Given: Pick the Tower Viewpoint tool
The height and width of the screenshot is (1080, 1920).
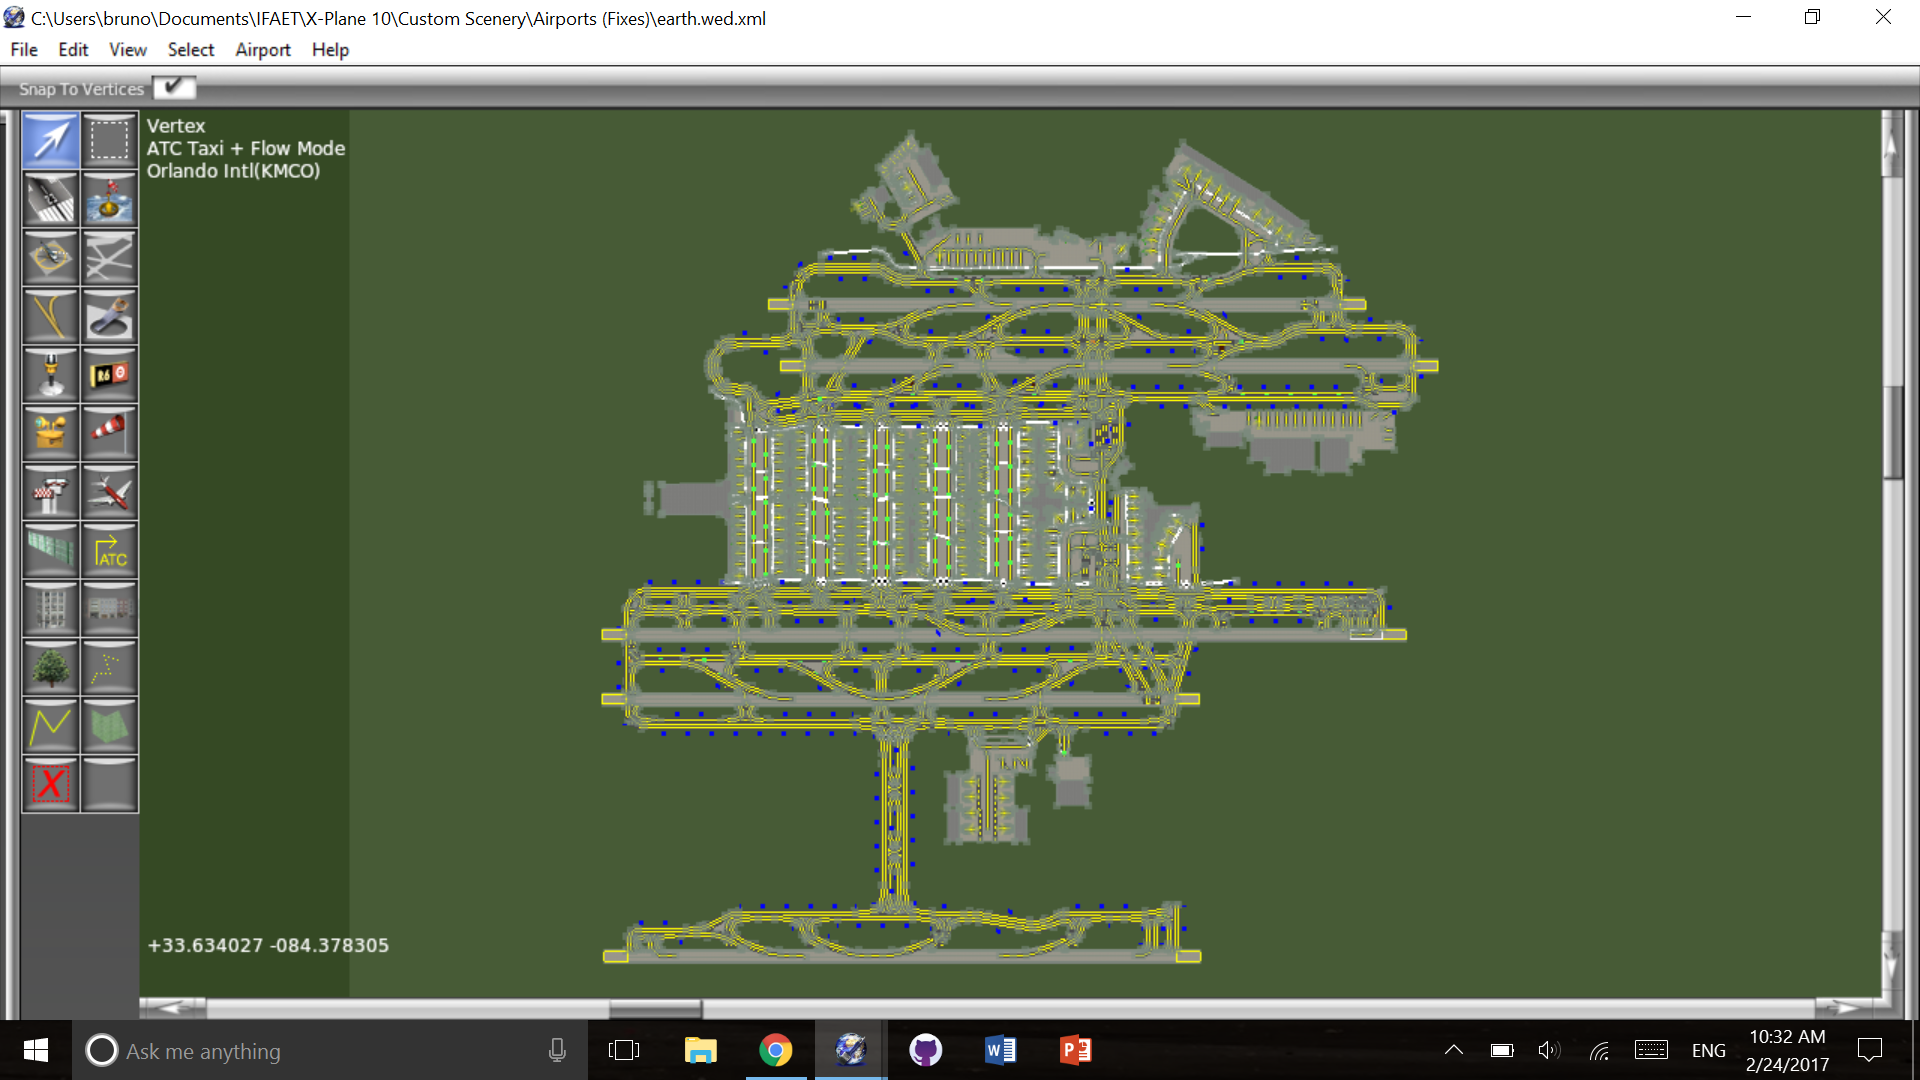Looking at the screenshot, I should 50,491.
